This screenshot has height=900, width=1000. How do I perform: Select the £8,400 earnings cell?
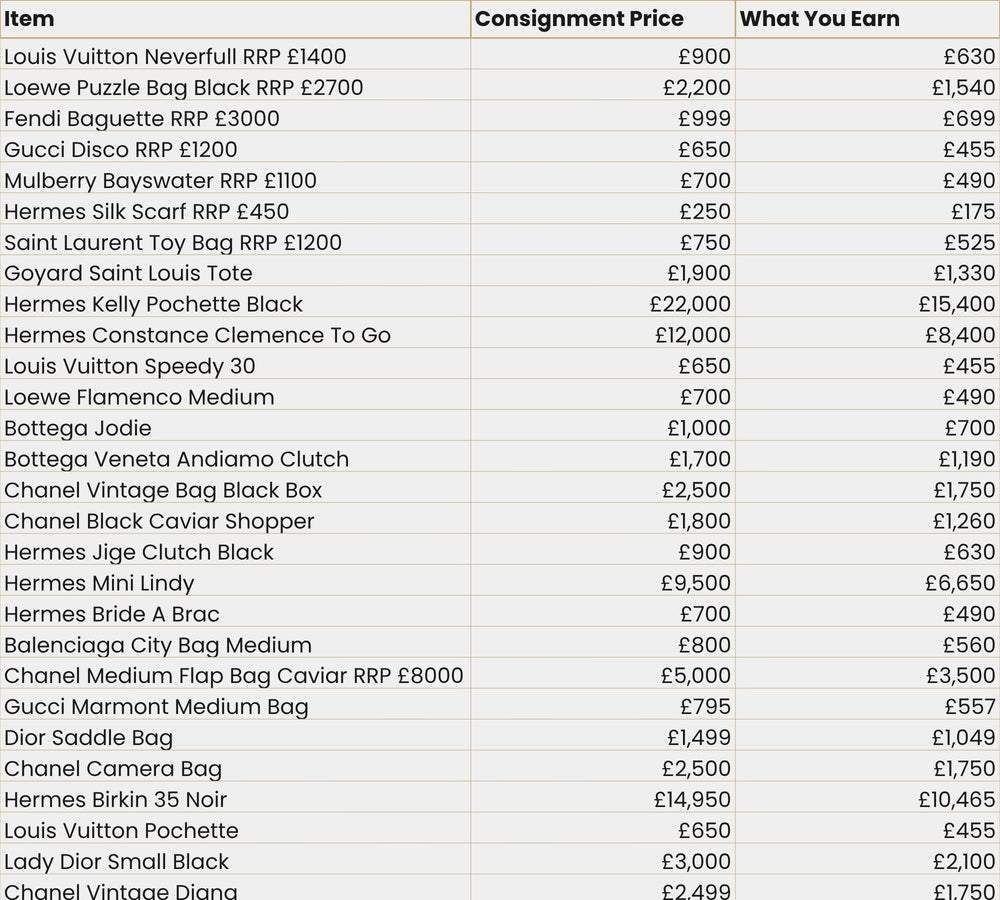[x=960, y=335]
